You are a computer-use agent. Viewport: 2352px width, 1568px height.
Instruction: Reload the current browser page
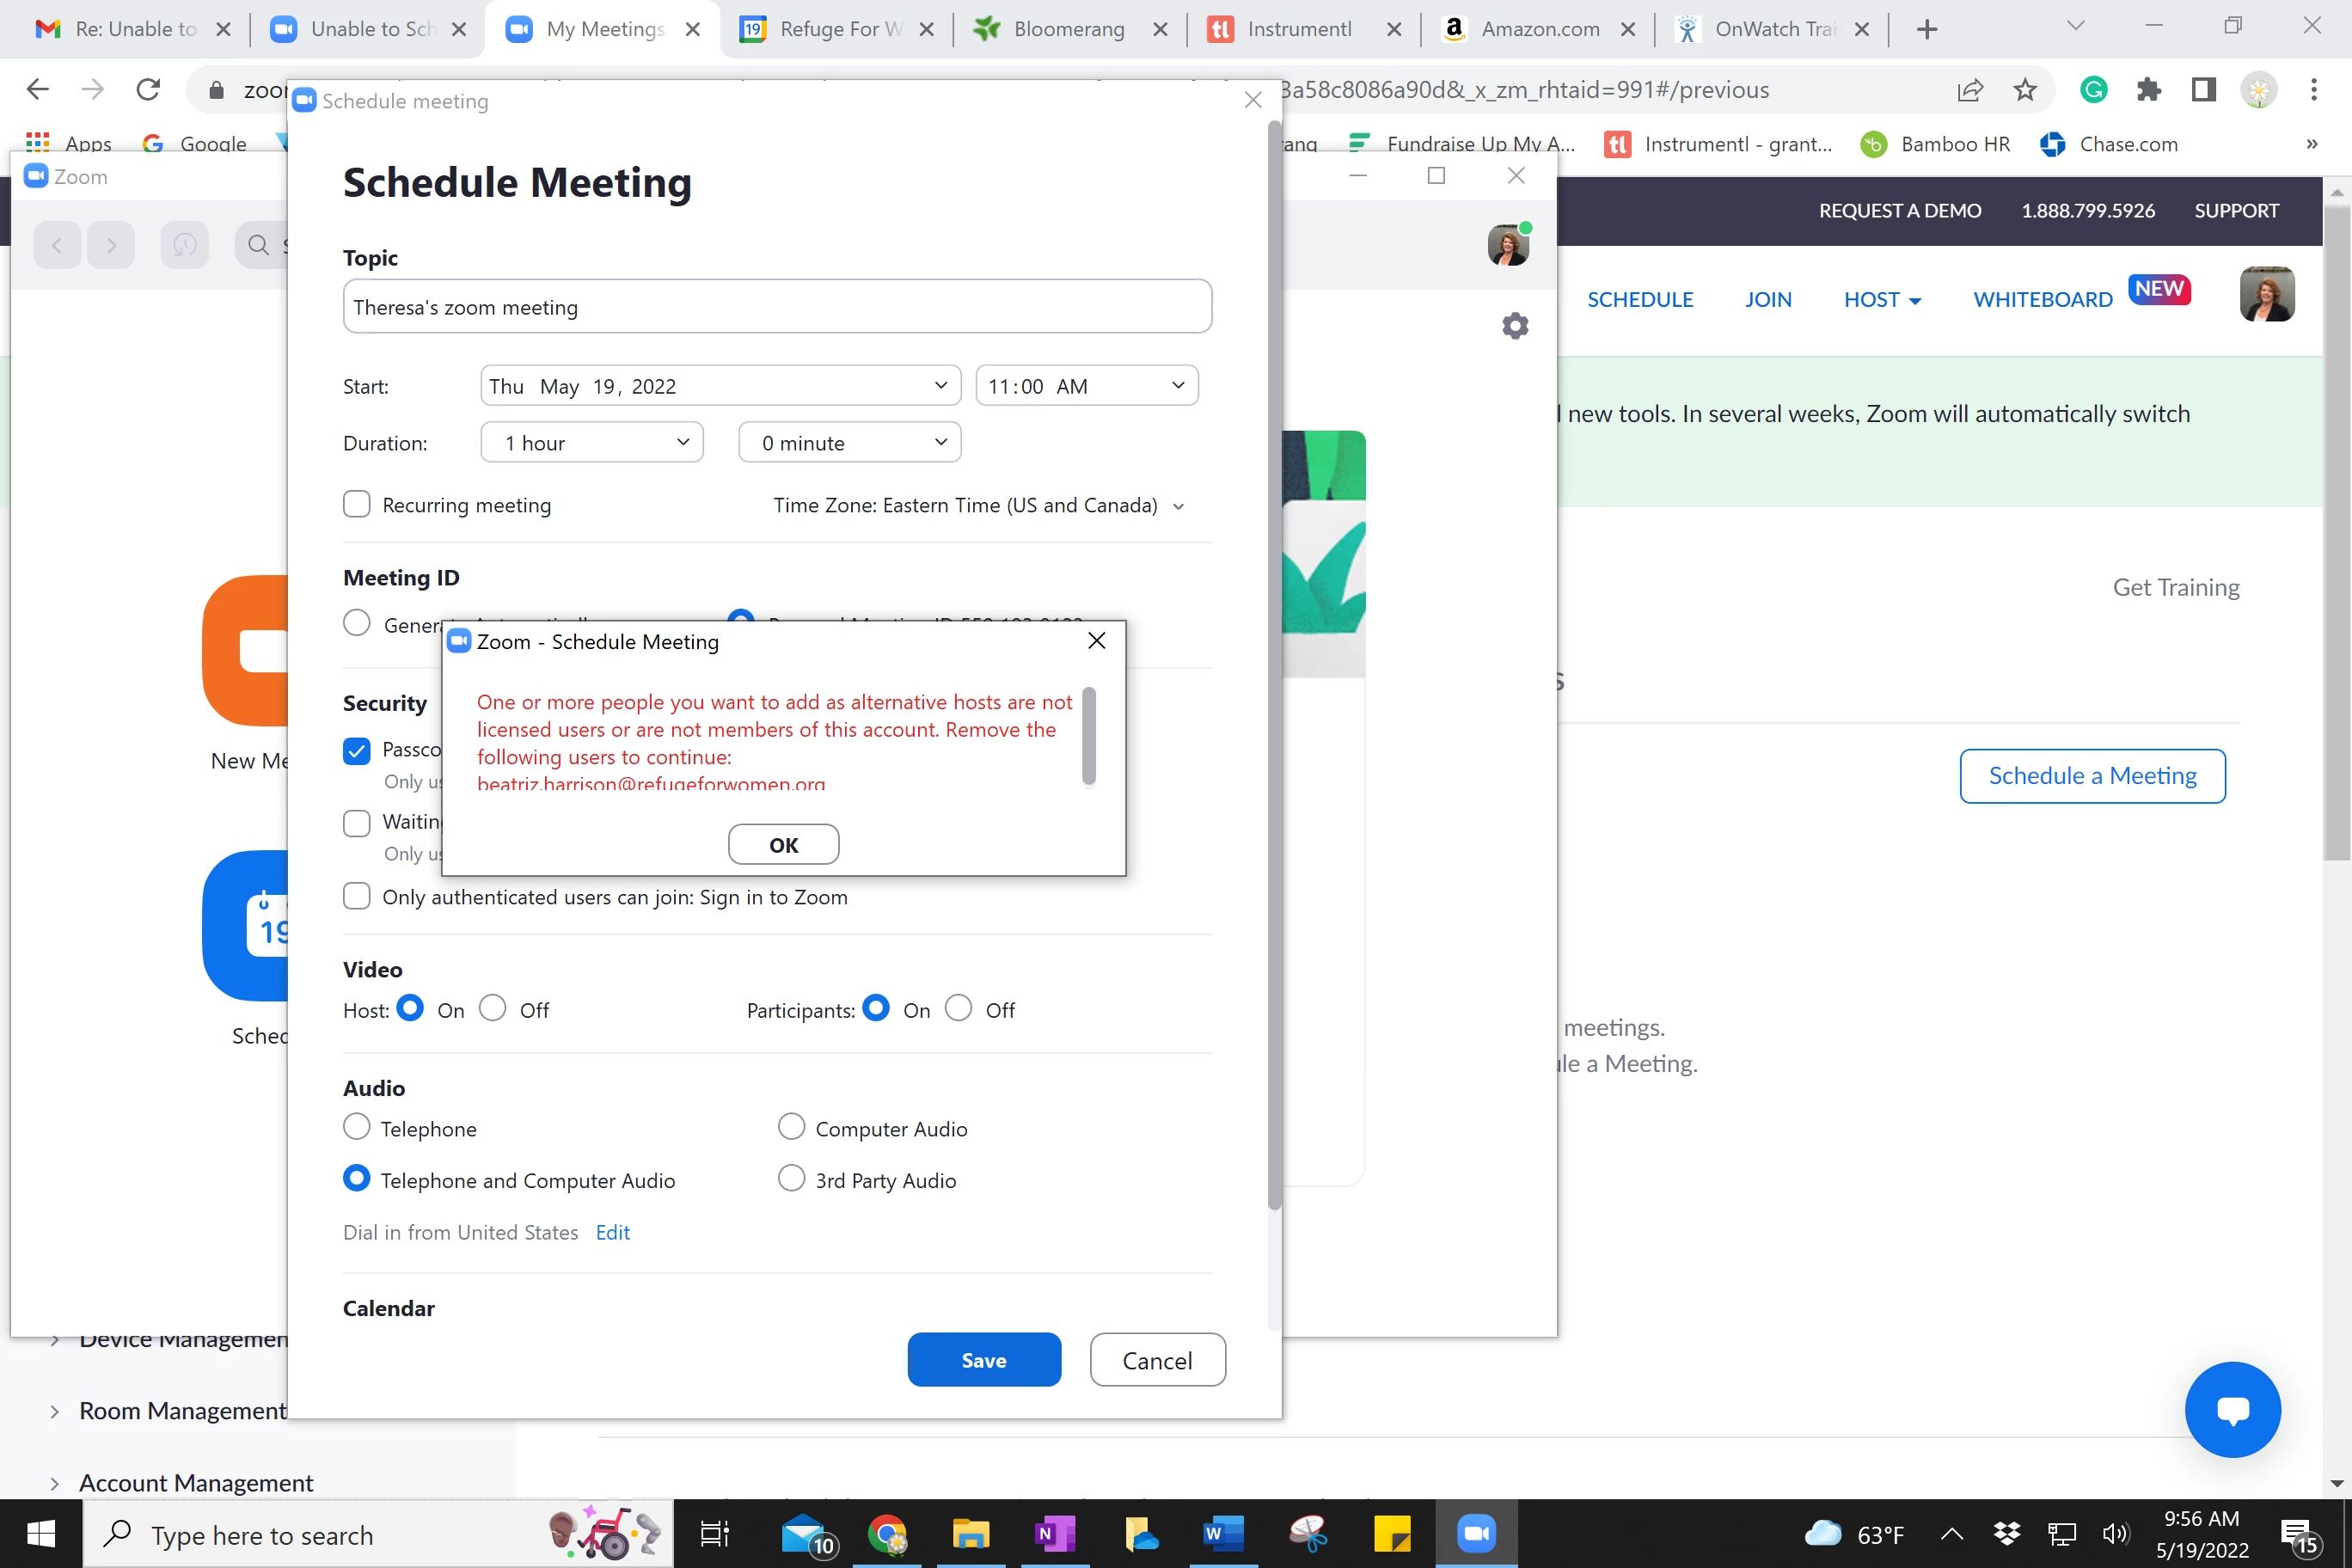point(148,90)
